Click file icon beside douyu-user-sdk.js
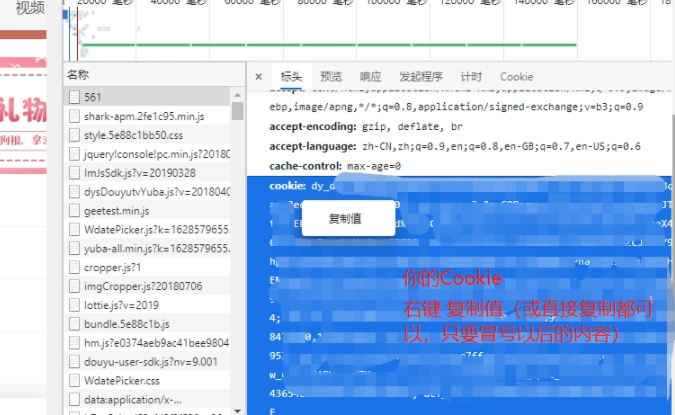This screenshot has width=675, height=415. tap(74, 362)
